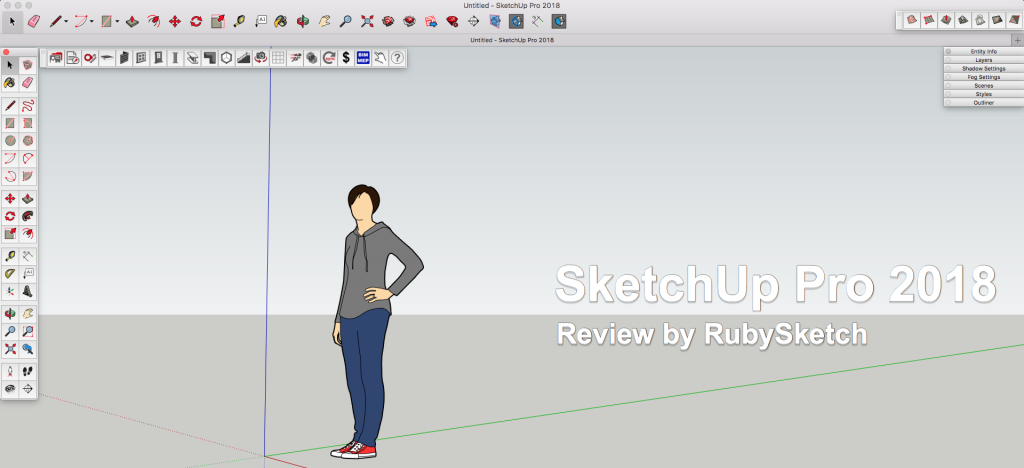This screenshot has height=468, width=1024.
Task: Choose Zoom Window tool in left palette
Action: point(27,331)
